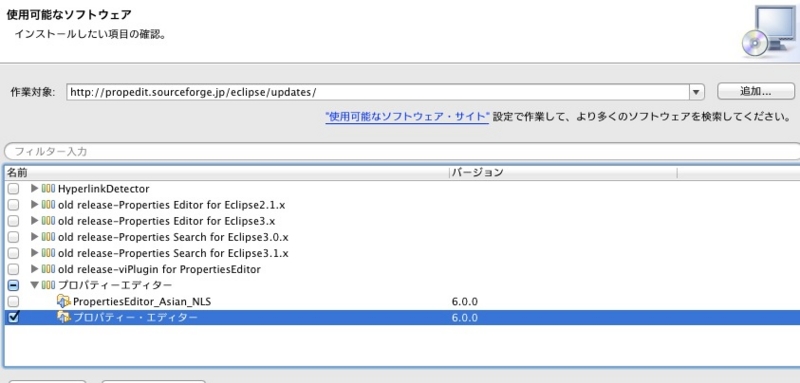
Task: Click the install wizard CD and monitor icon
Action: (x=769, y=32)
